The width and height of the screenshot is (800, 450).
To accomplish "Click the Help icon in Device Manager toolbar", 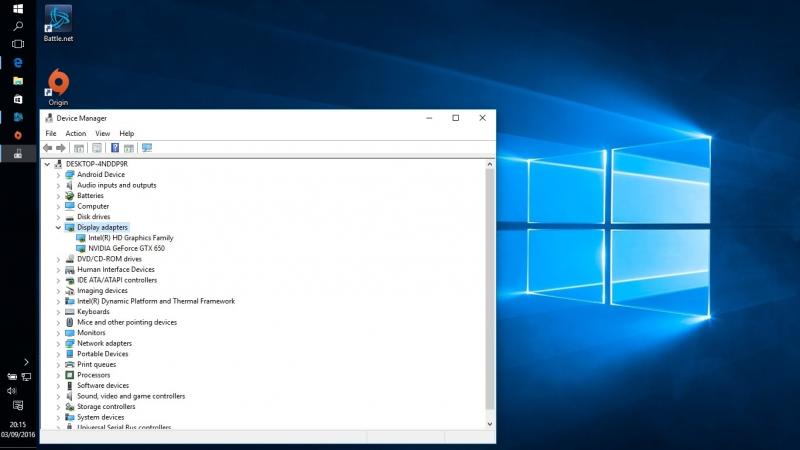I will point(114,148).
